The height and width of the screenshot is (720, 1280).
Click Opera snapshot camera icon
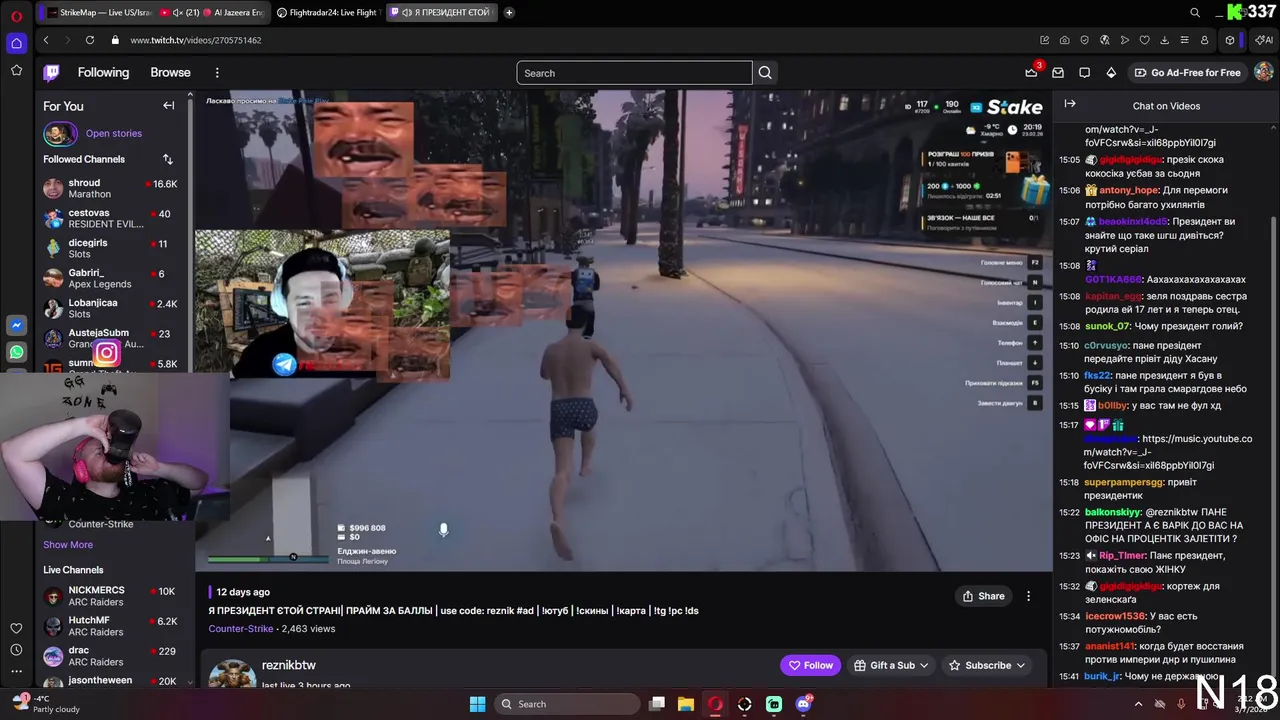(x=1064, y=40)
